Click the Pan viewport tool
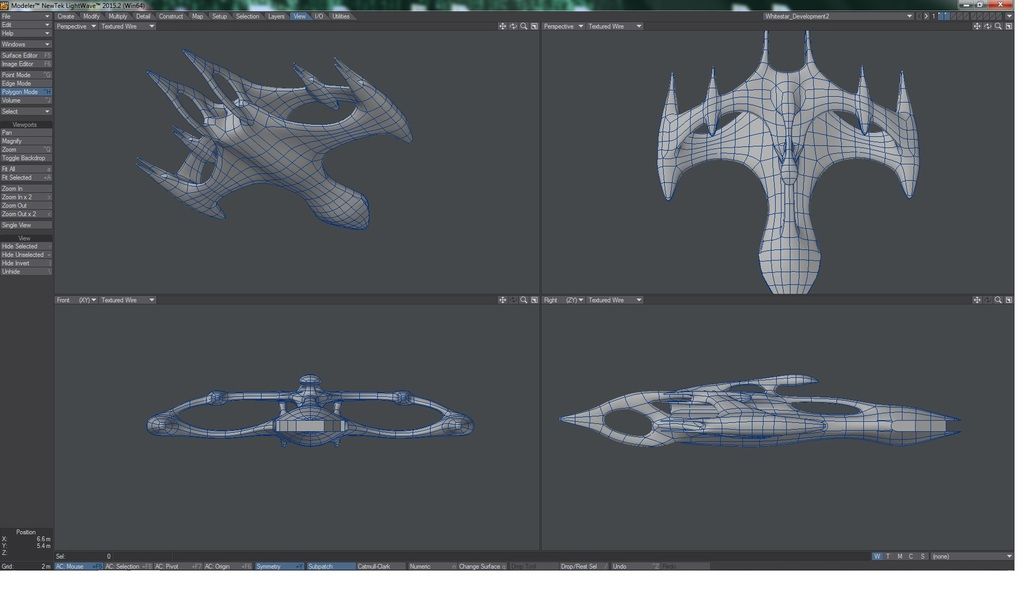Screen dimensions: 1024x594 [x=26, y=133]
